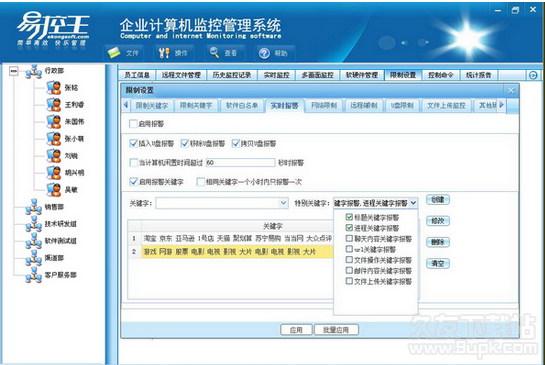Click employee icon next to 朱国伟
This screenshot has width=545, height=365.
coord(54,122)
